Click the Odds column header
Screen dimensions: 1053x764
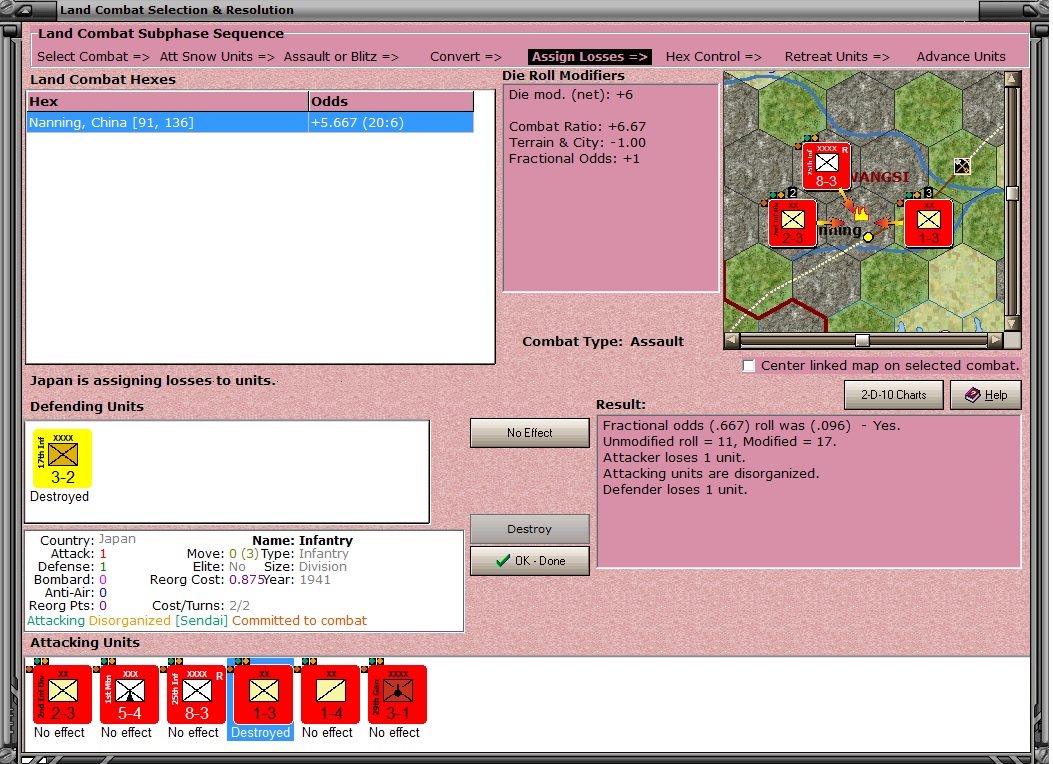point(391,101)
